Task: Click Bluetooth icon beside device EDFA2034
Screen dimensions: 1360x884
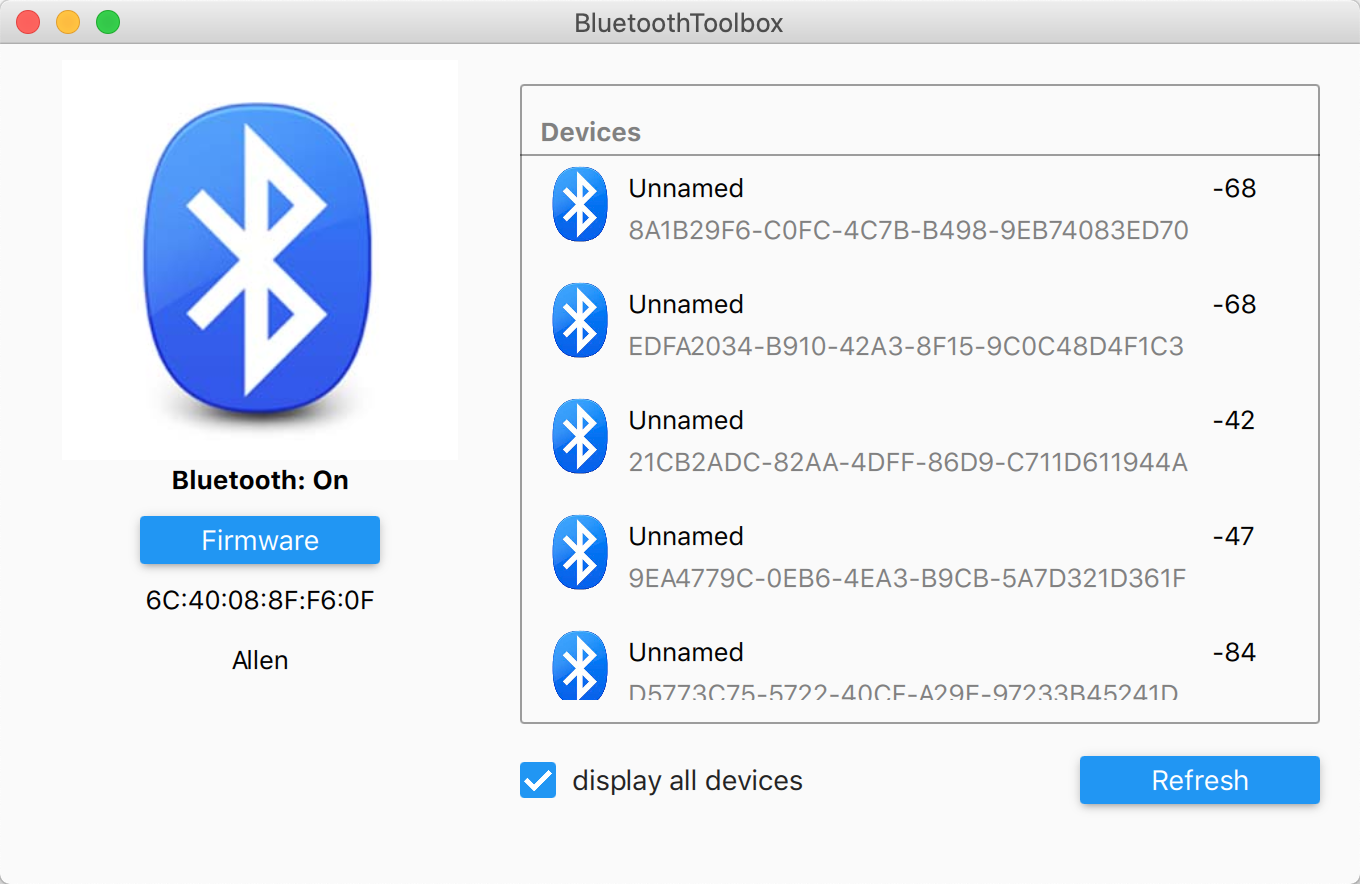Action: point(580,320)
